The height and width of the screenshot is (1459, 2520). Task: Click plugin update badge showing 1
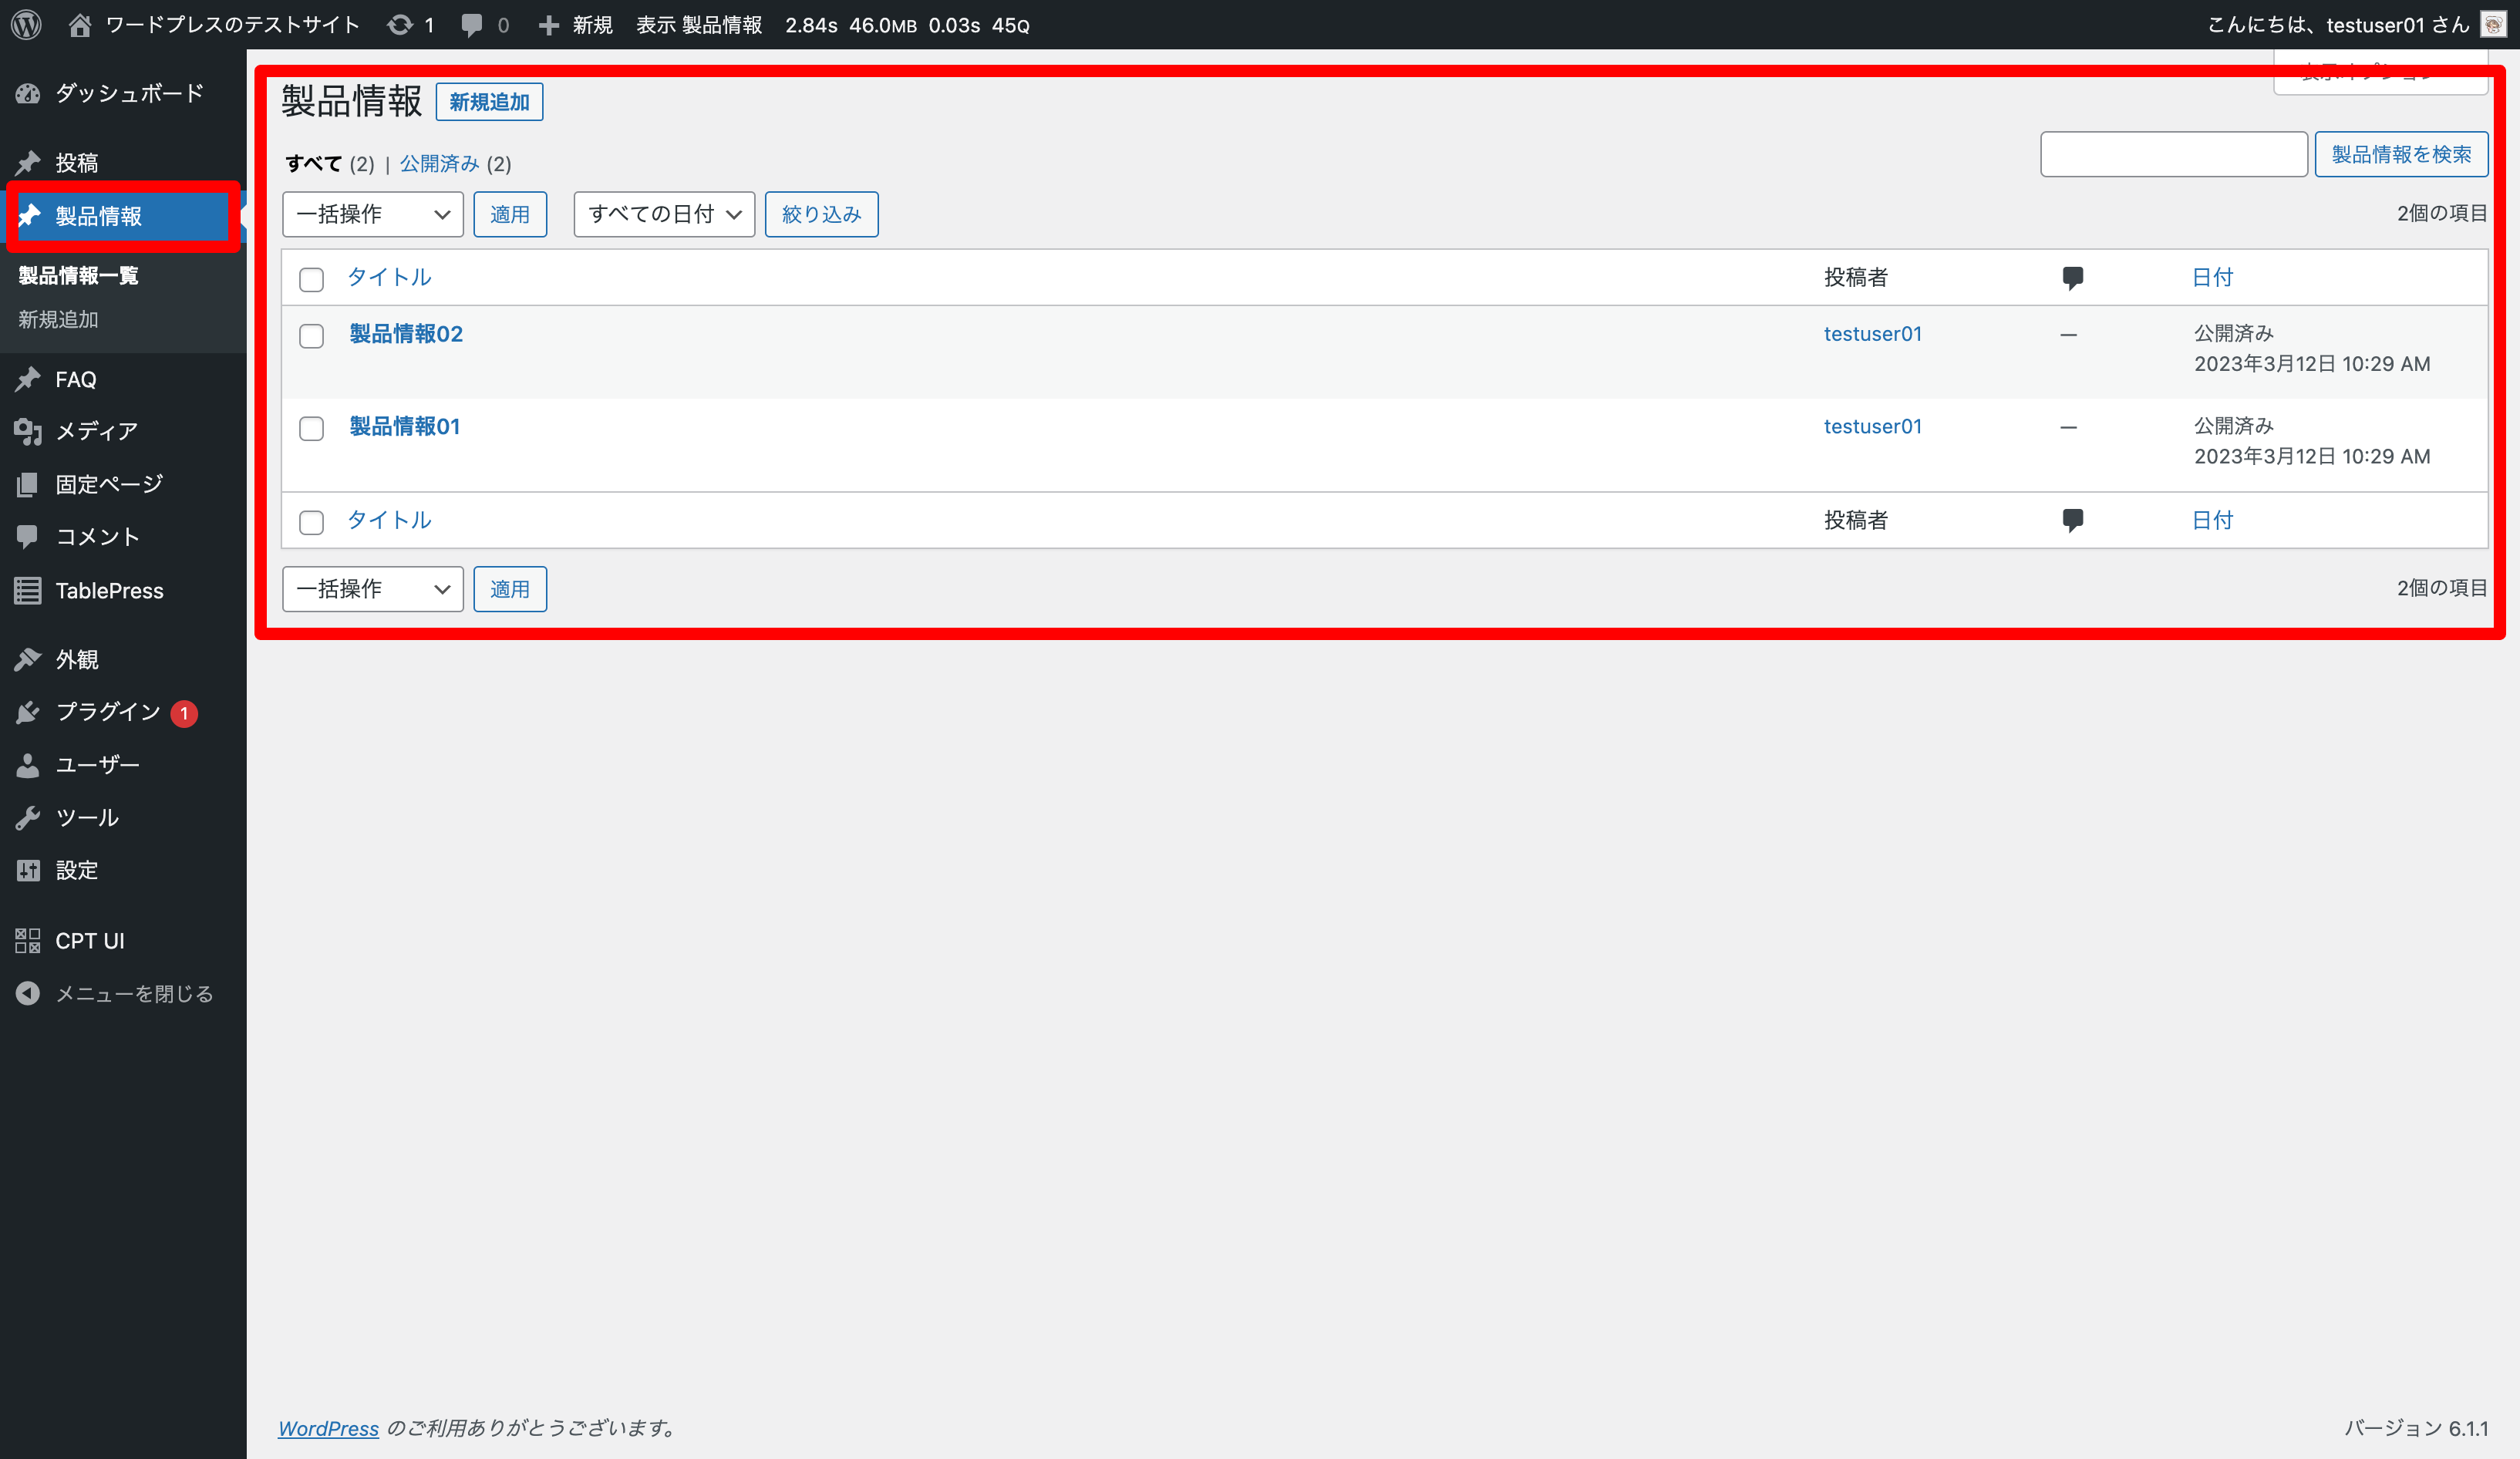(184, 713)
